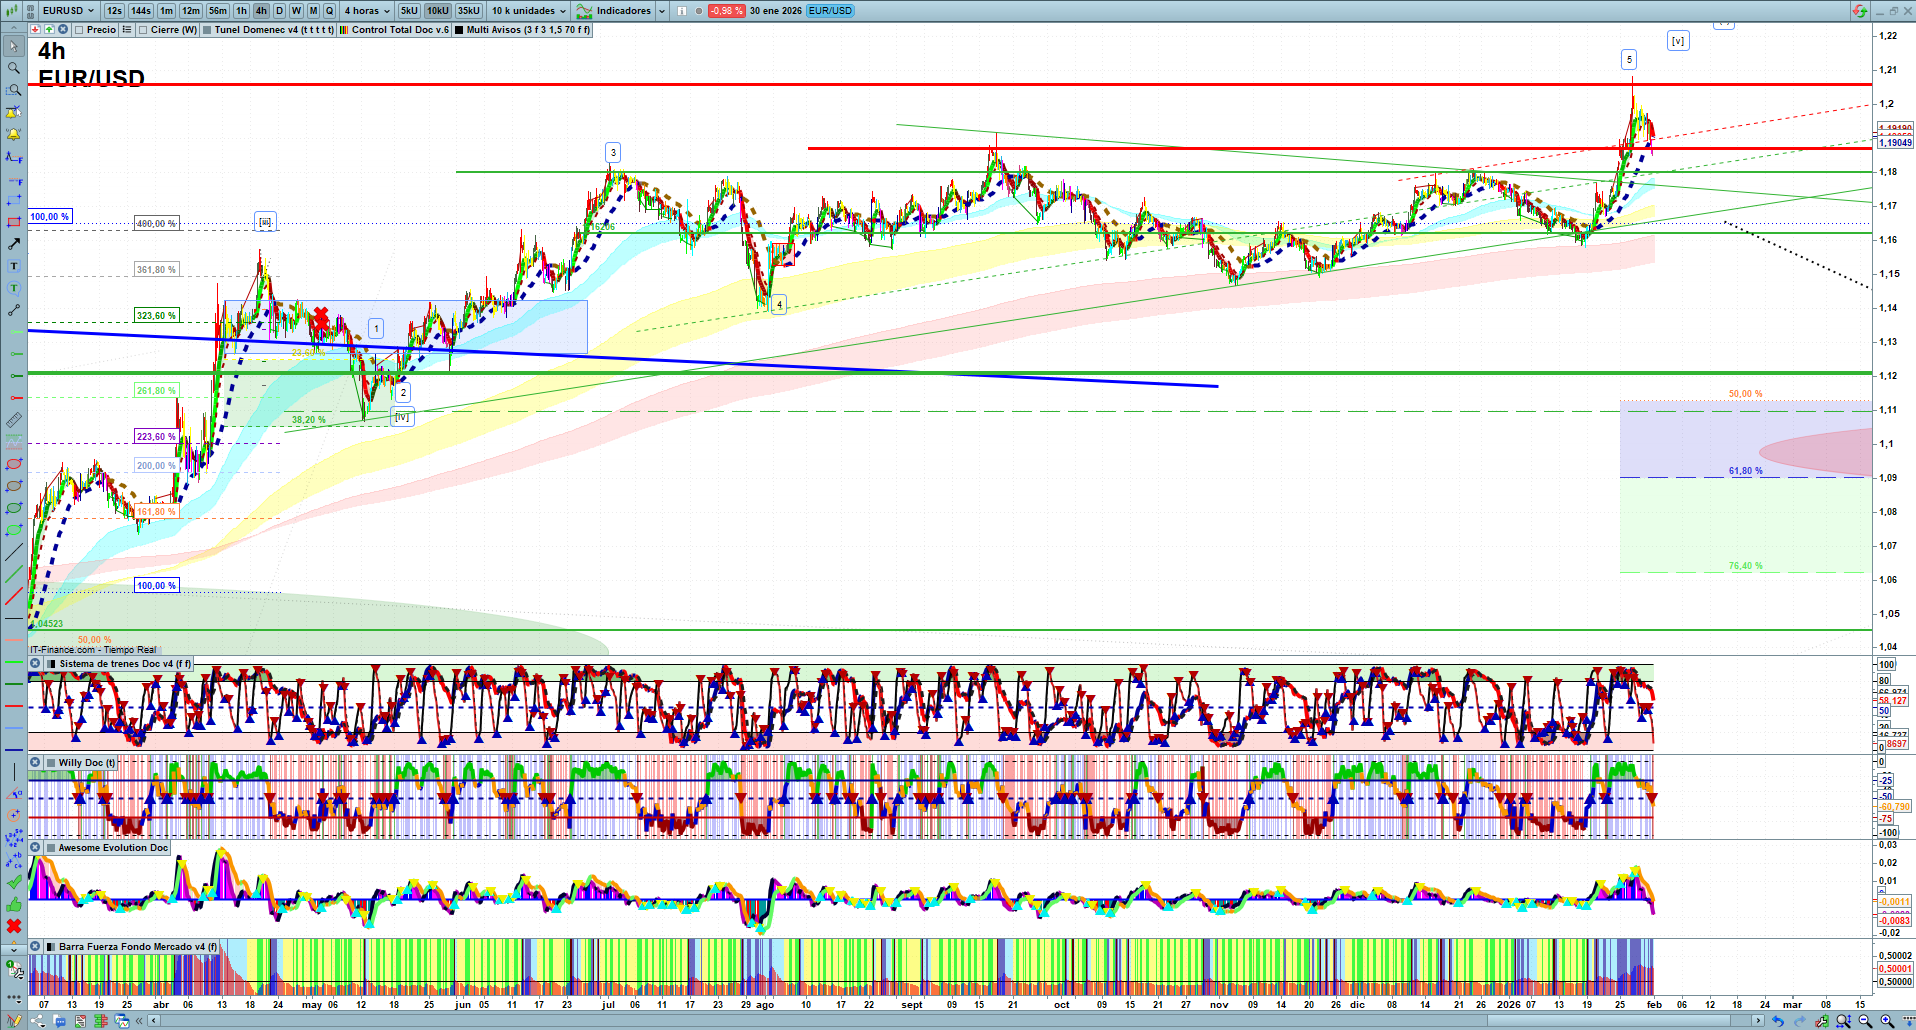Select the ruler measurement tool
The height and width of the screenshot is (1030, 1916).
point(14,420)
